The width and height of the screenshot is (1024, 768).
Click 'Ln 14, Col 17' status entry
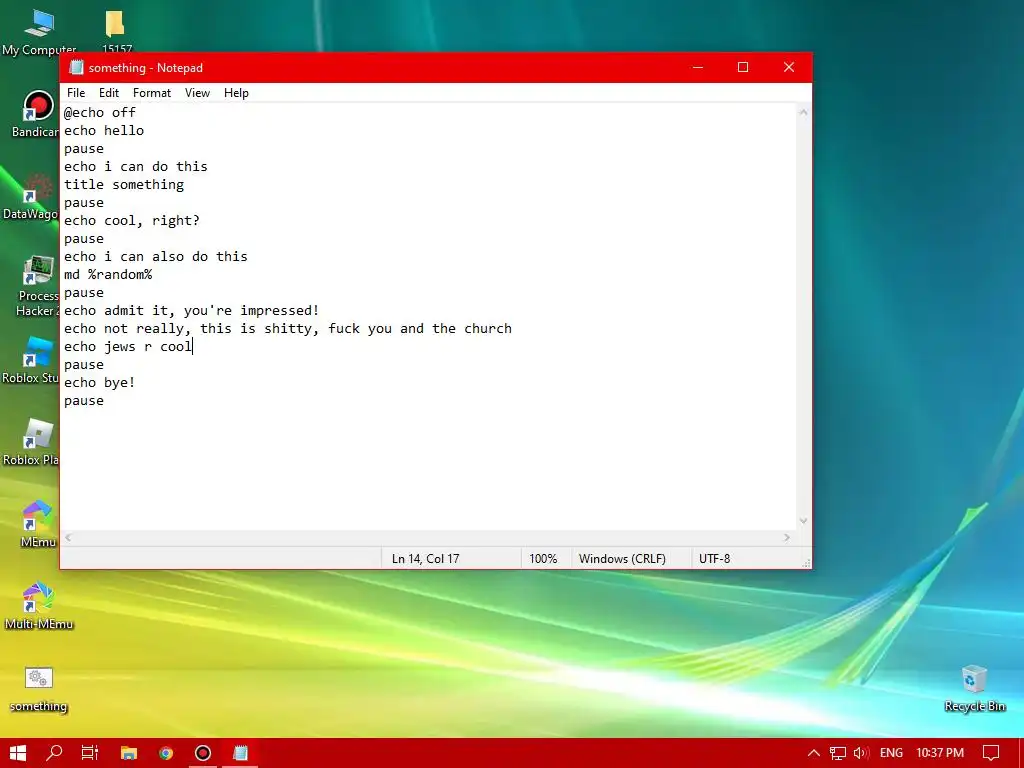pos(426,559)
